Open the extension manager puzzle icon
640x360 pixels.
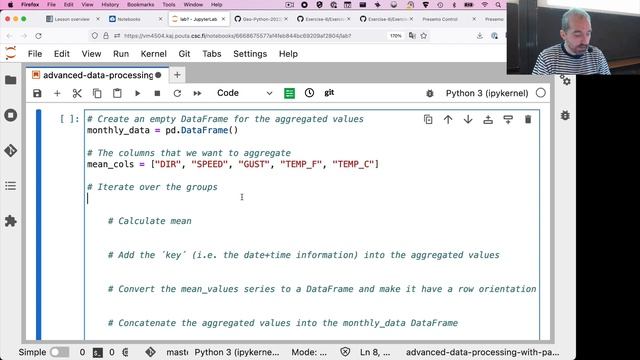point(11,221)
